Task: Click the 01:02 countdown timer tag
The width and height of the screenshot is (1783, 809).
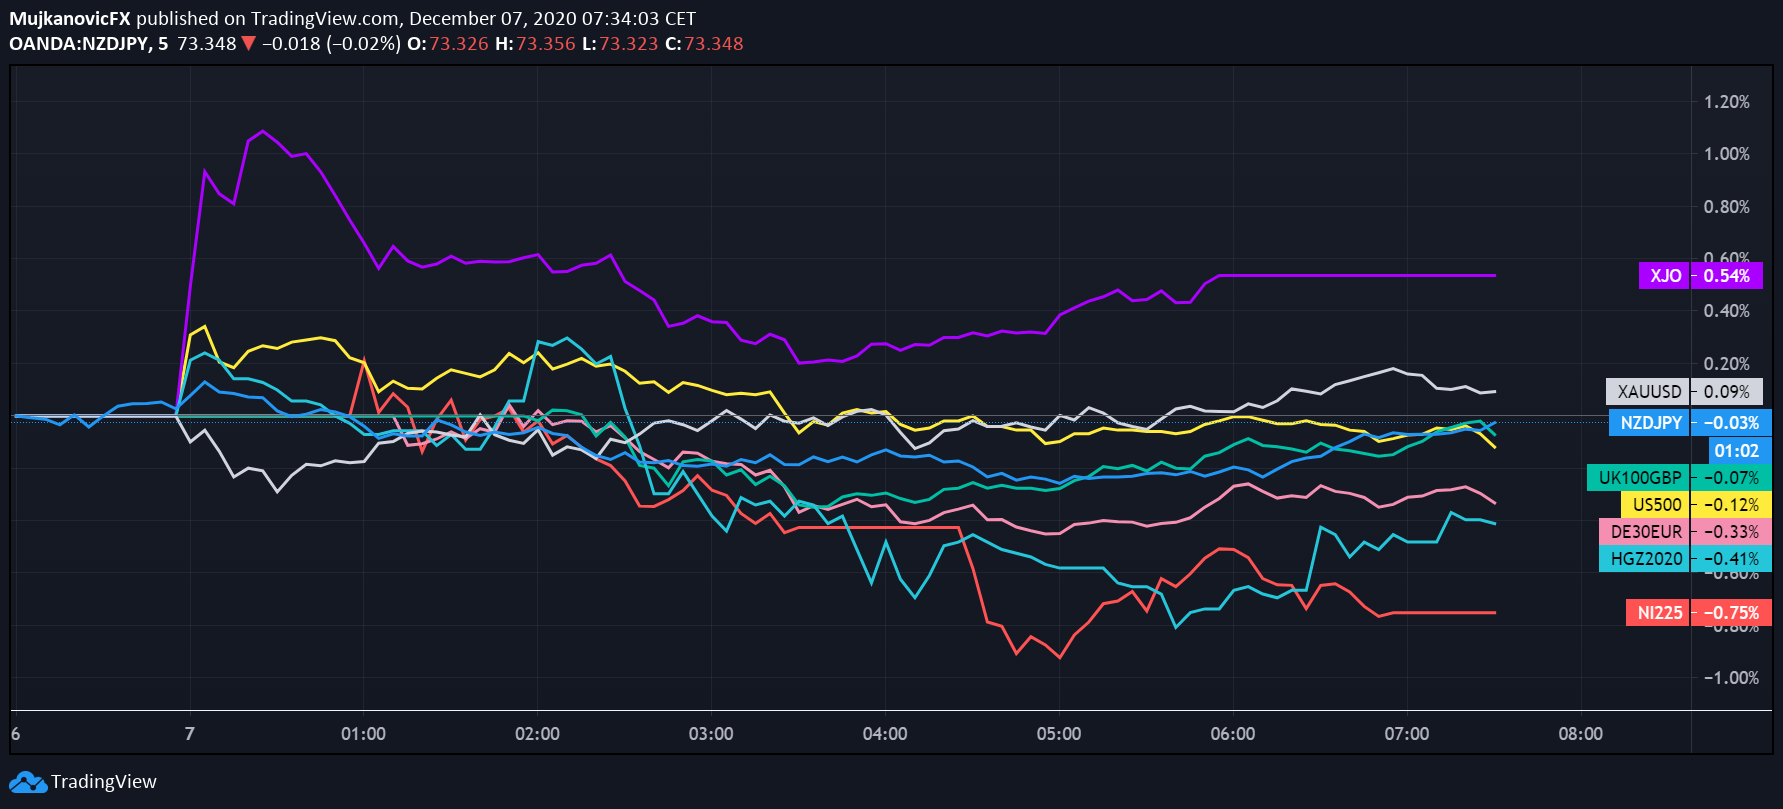Action: [1736, 451]
